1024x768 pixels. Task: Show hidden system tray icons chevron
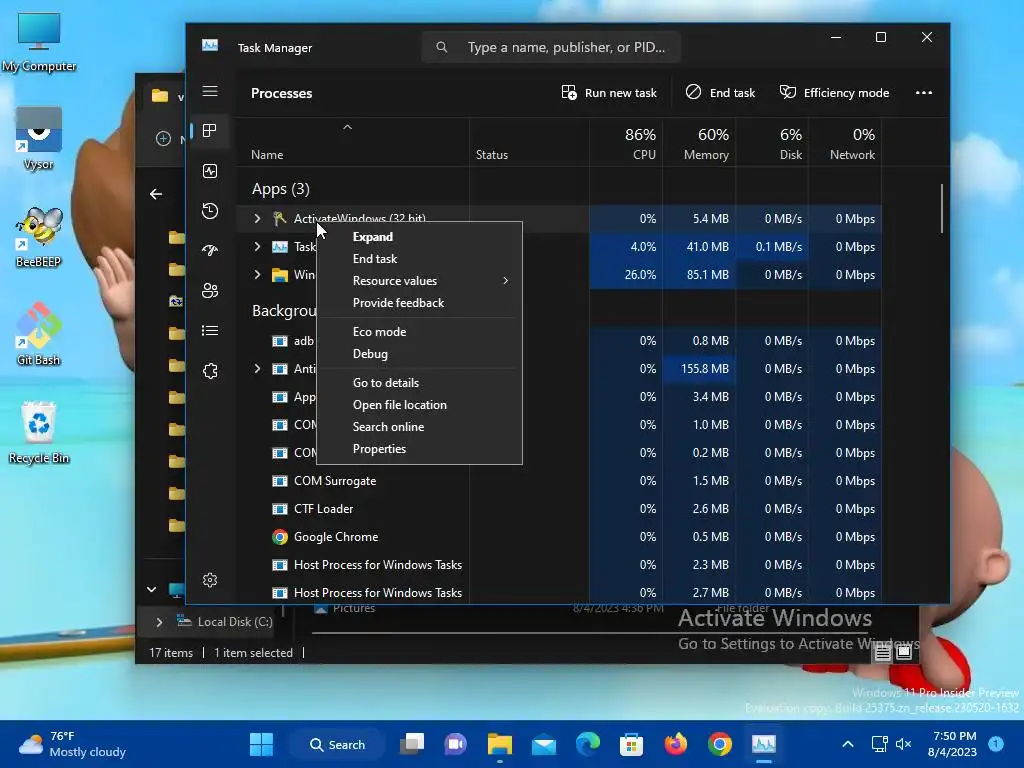point(847,744)
